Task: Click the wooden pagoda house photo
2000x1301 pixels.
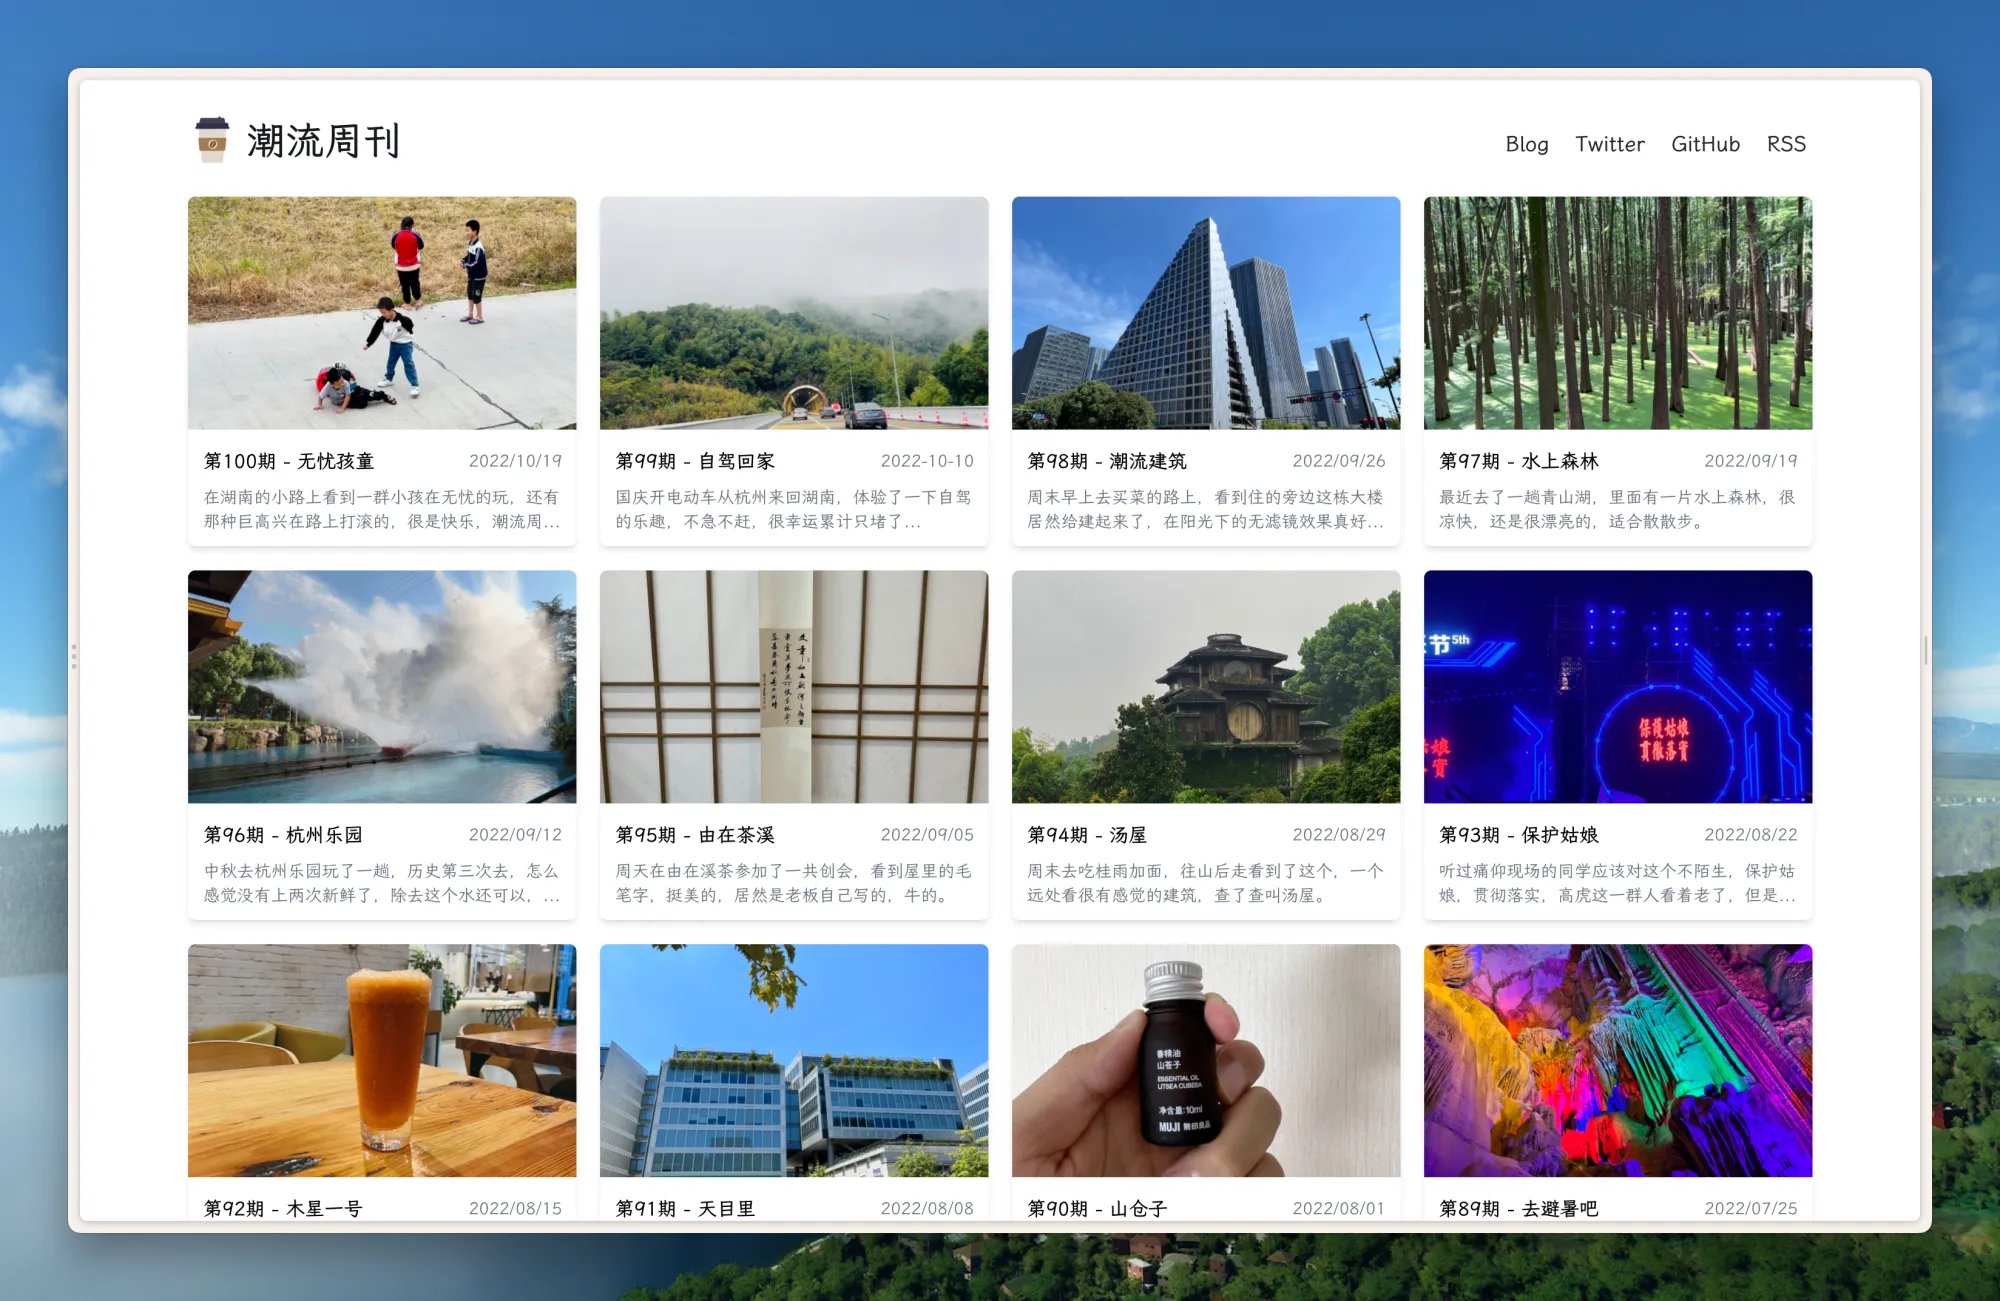Action: tap(1206, 687)
